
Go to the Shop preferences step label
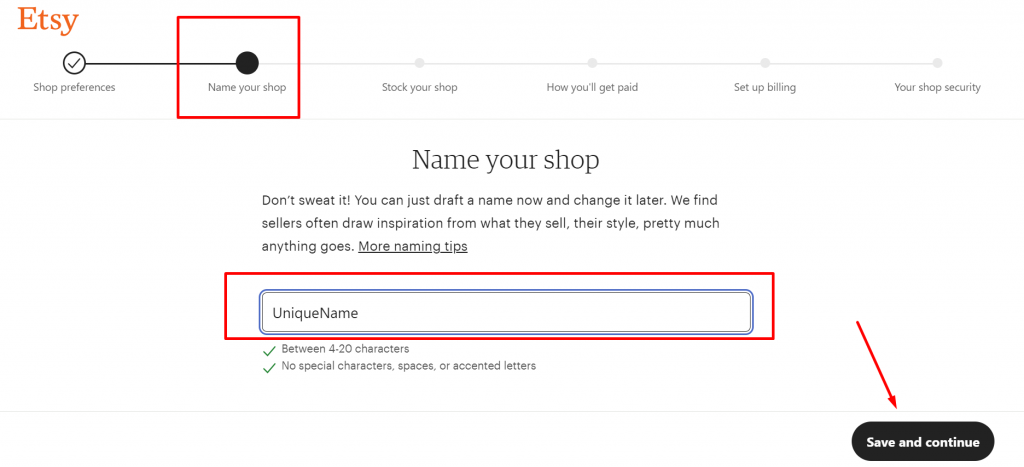click(x=74, y=87)
